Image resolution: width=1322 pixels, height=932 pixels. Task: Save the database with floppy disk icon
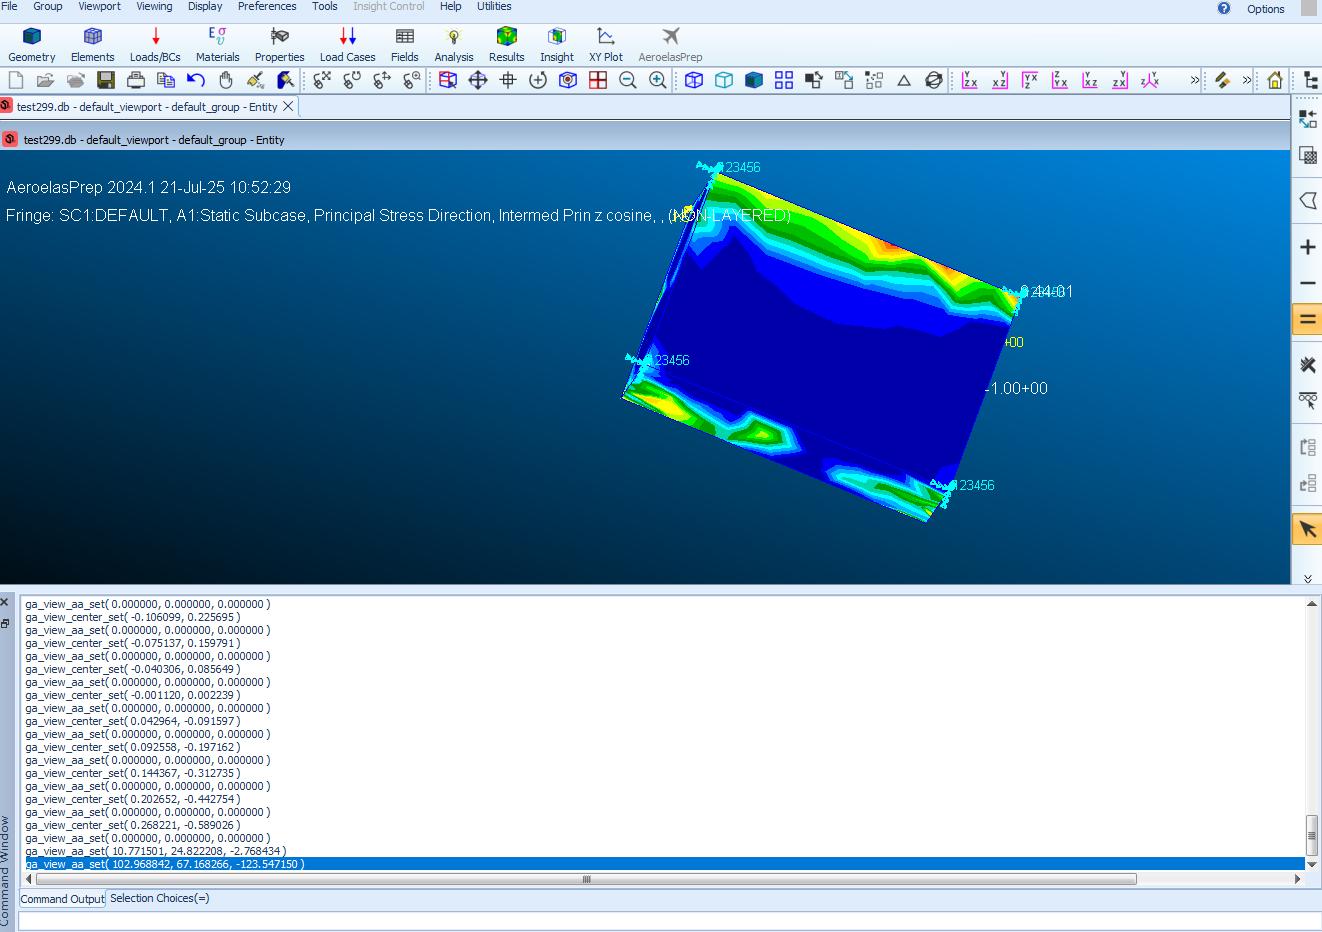pyautogui.click(x=106, y=80)
